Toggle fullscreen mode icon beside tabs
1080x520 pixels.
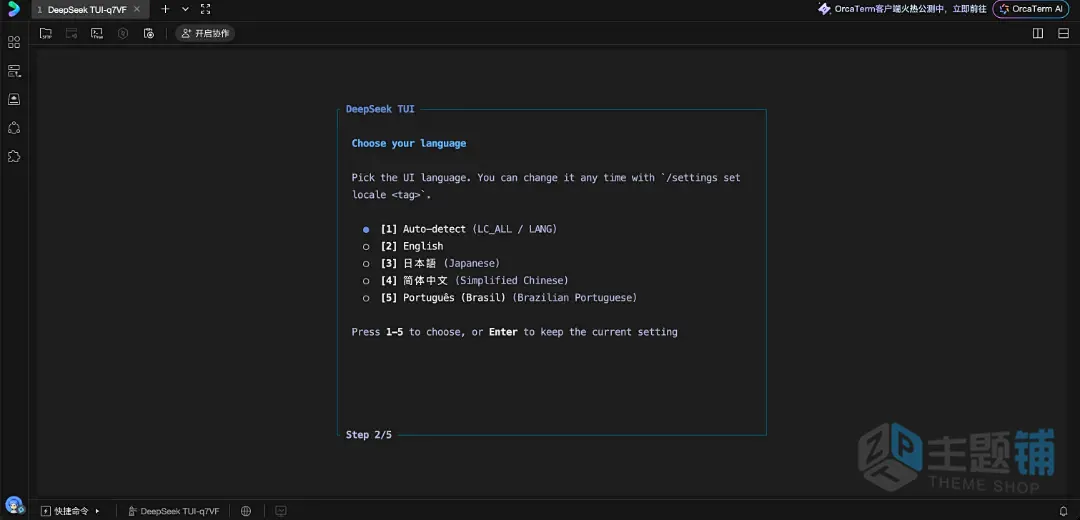pos(205,9)
